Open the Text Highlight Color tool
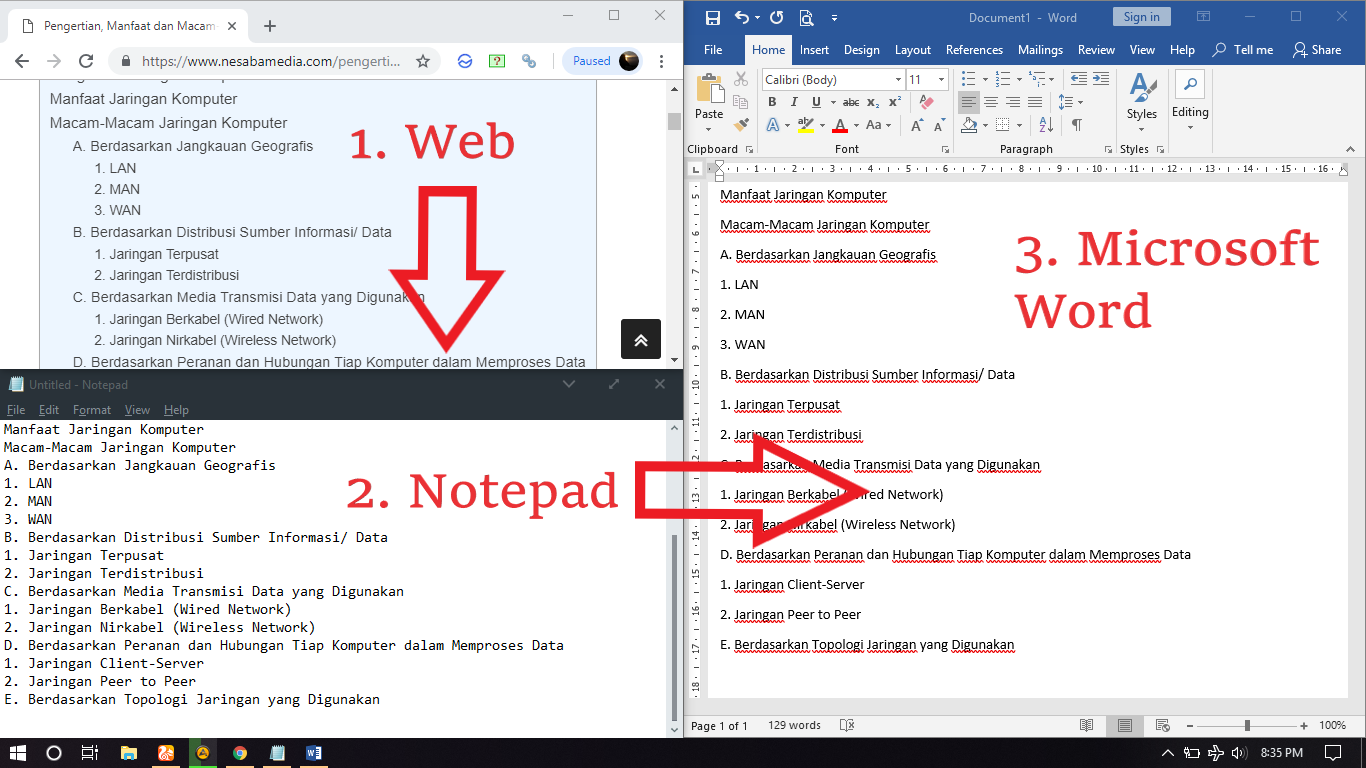Image resolution: width=1366 pixels, height=768 pixels. [x=806, y=125]
